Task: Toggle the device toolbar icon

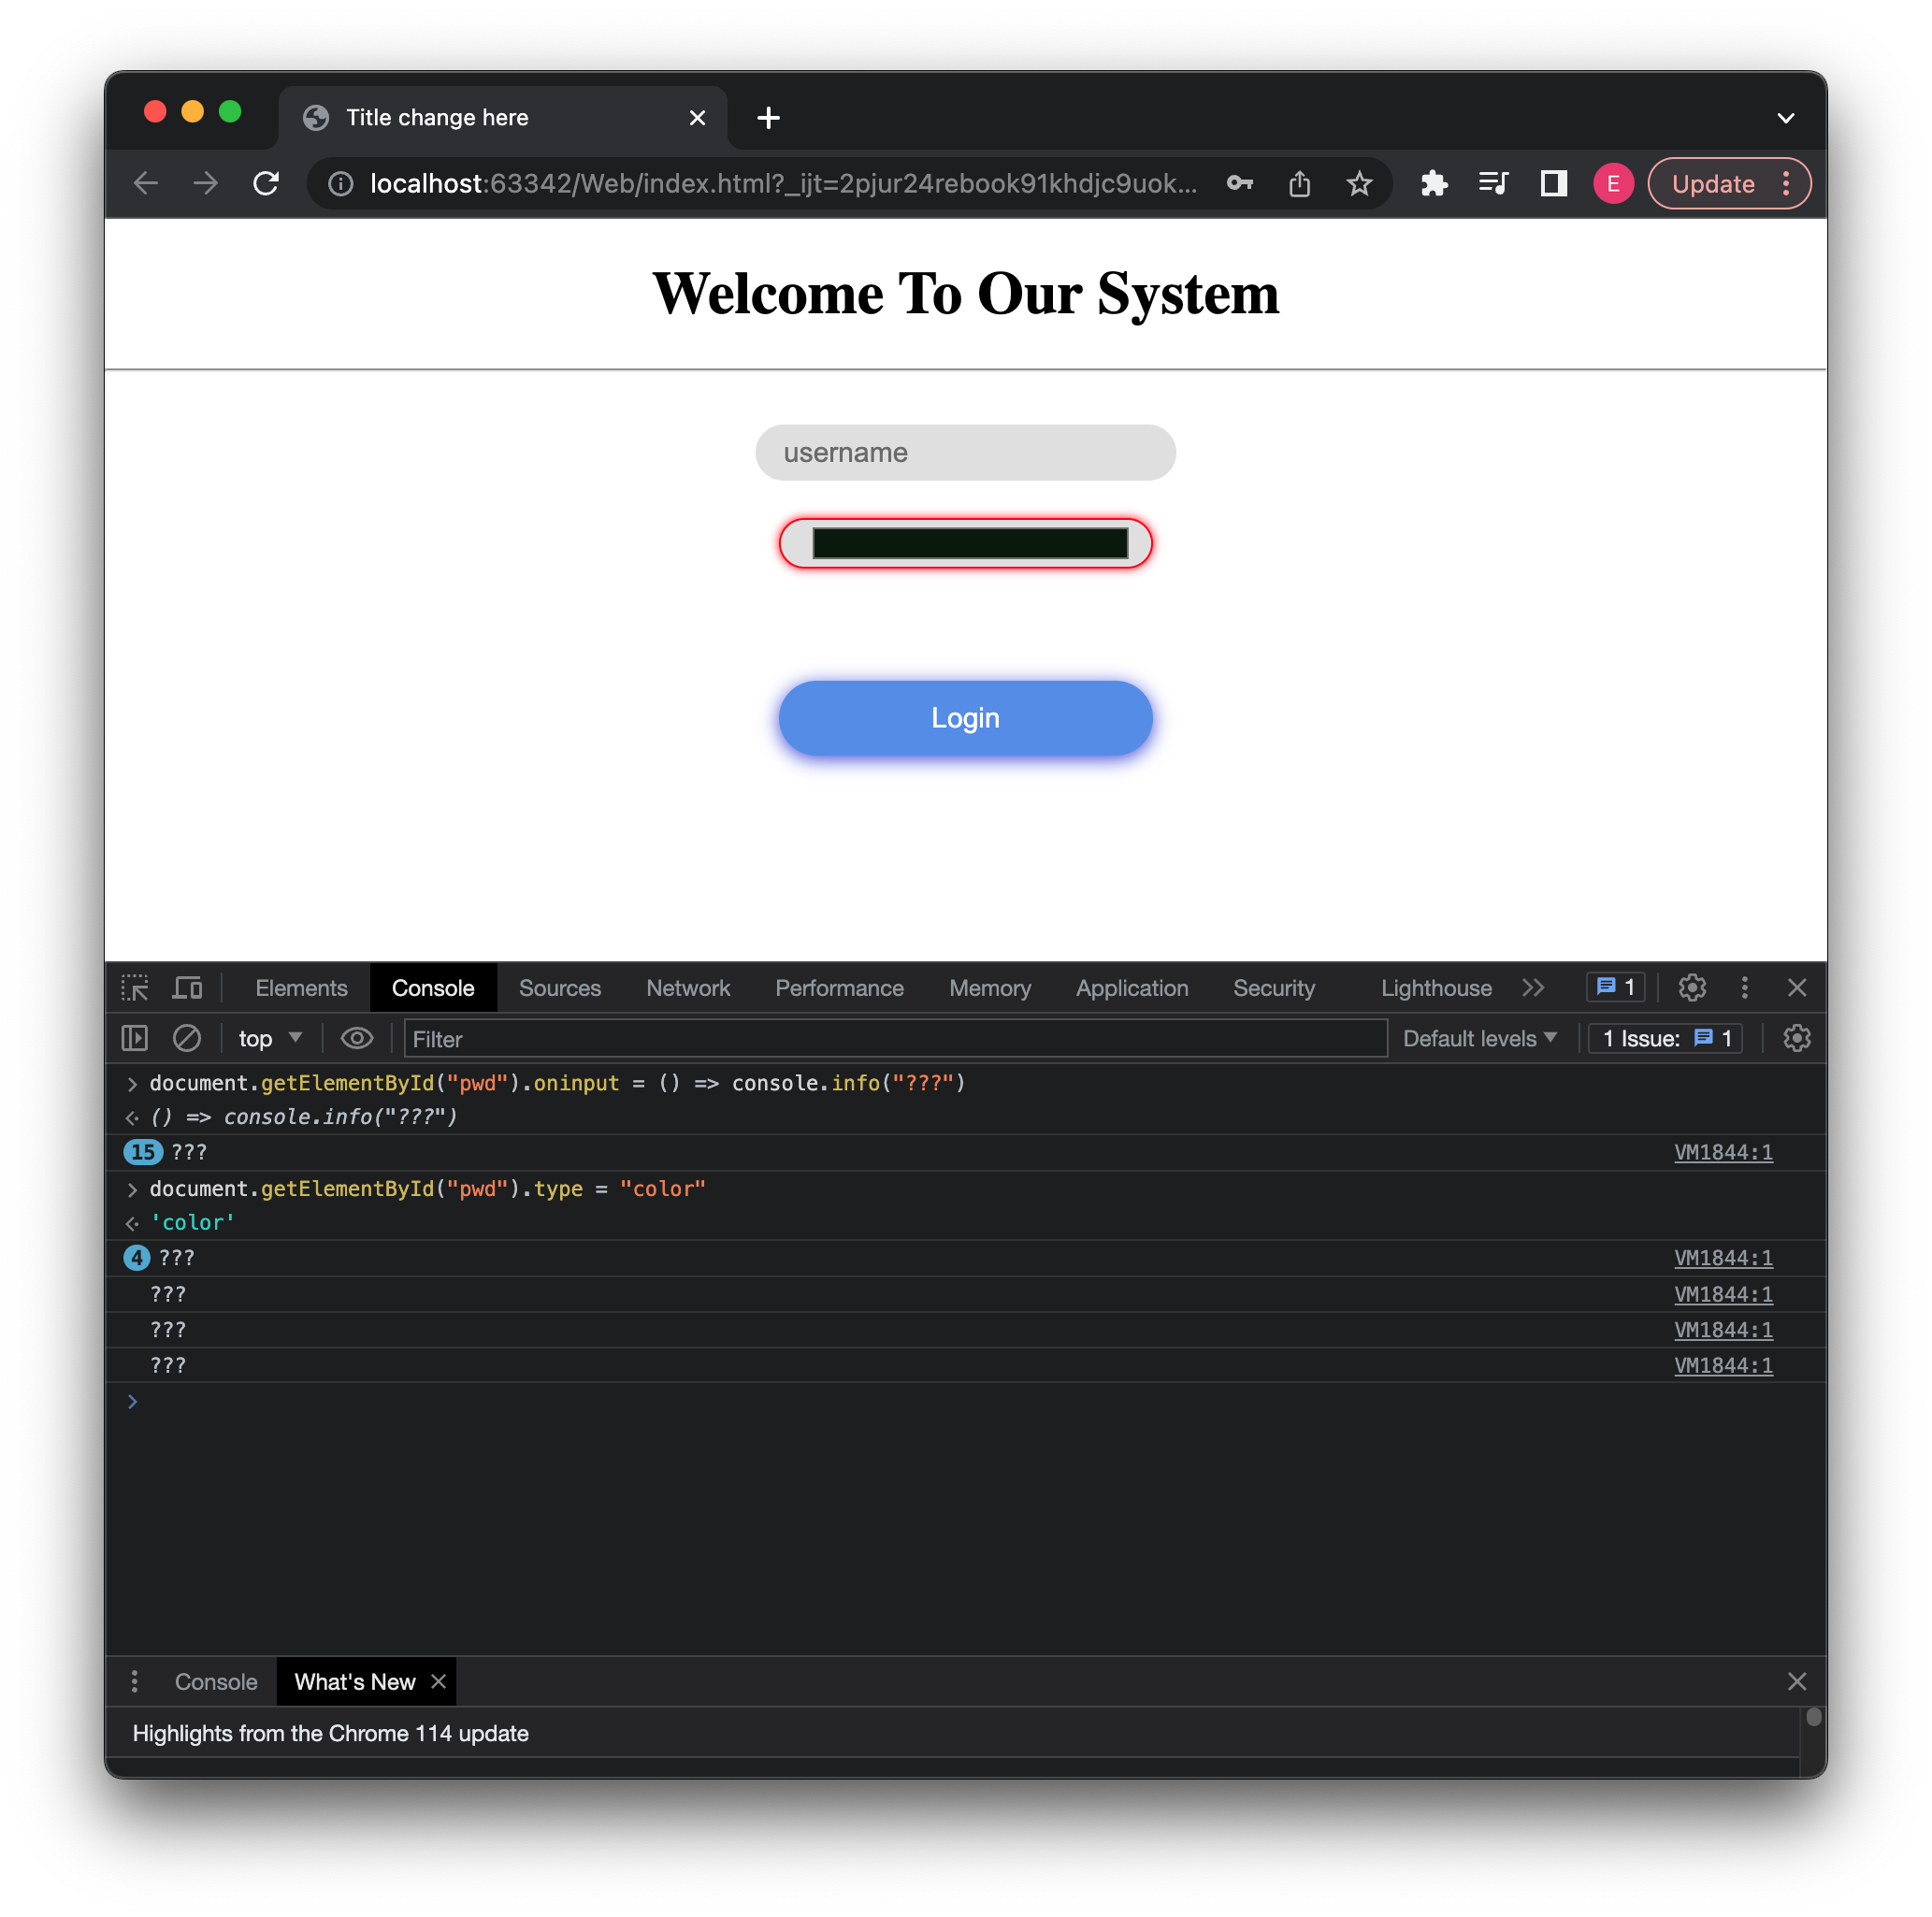Action: (187, 988)
